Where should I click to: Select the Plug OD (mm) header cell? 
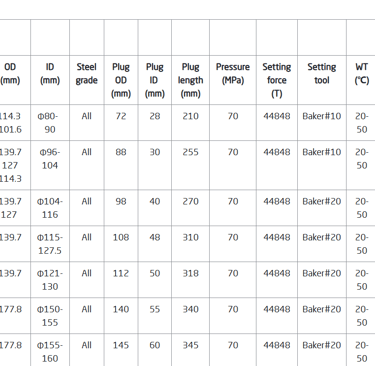(x=121, y=80)
